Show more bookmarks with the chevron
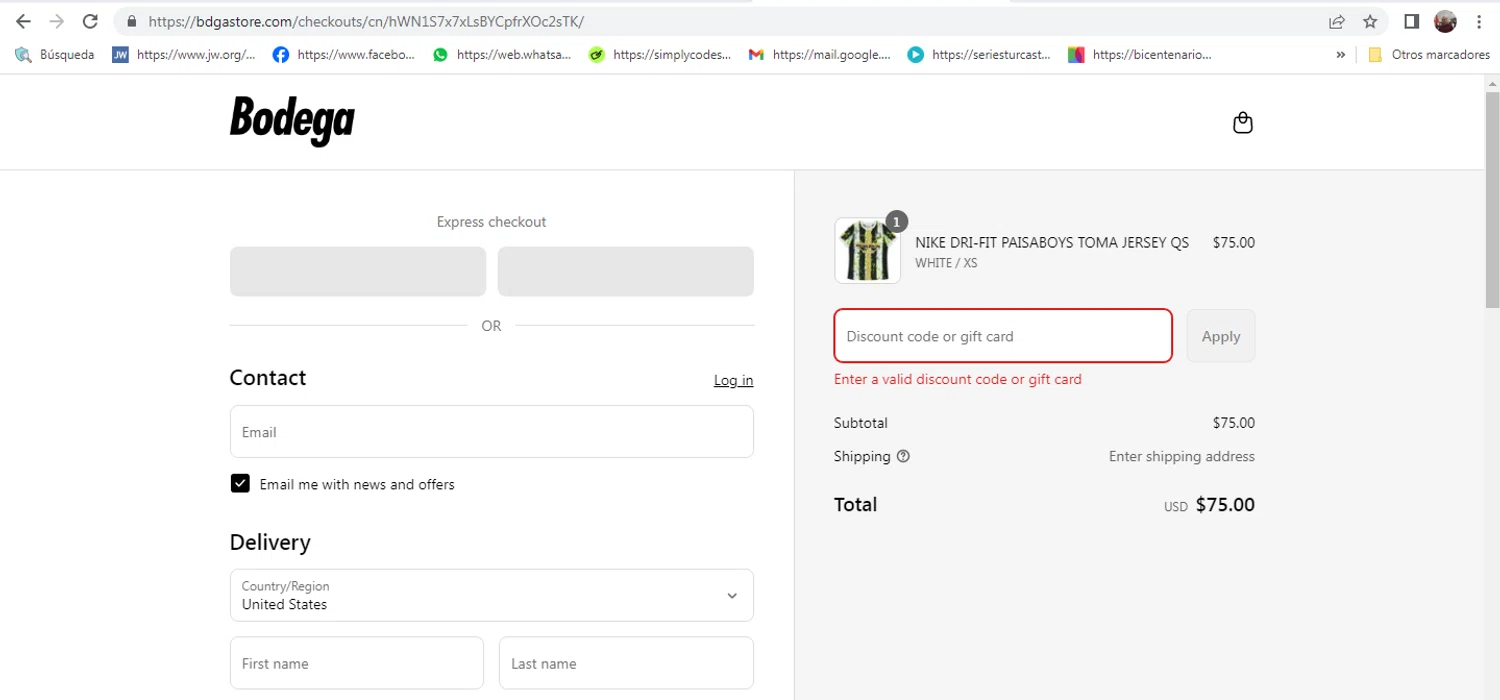The height and width of the screenshot is (700, 1500). (1341, 55)
